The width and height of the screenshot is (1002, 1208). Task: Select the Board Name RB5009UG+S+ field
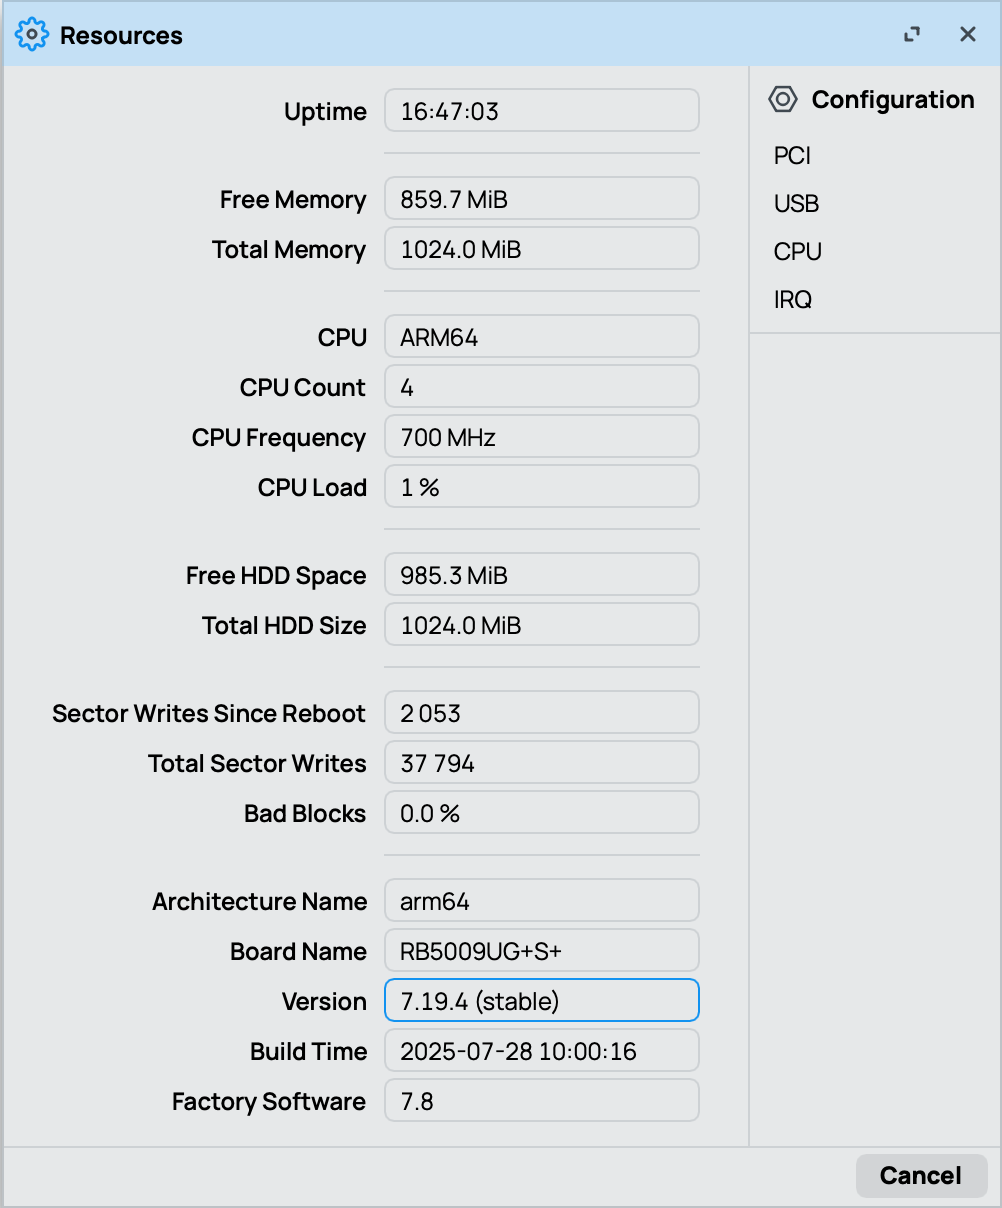(x=542, y=950)
